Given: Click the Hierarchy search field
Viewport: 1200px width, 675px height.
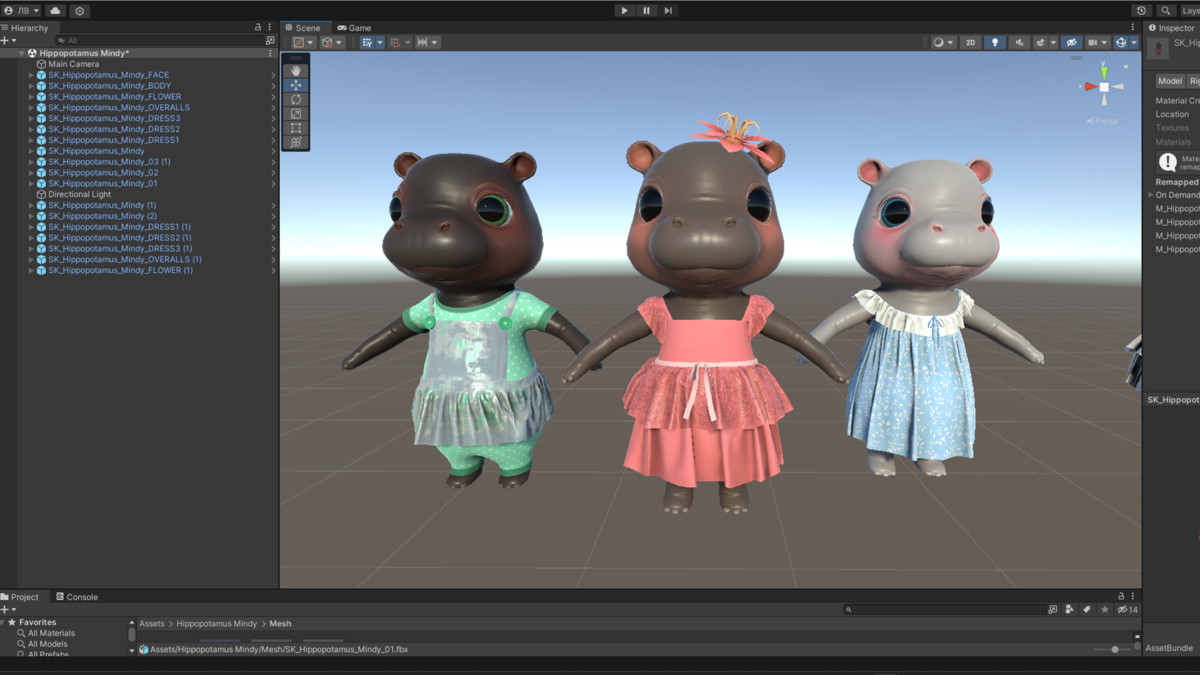Looking at the screenshot, I should coord(160,41).
